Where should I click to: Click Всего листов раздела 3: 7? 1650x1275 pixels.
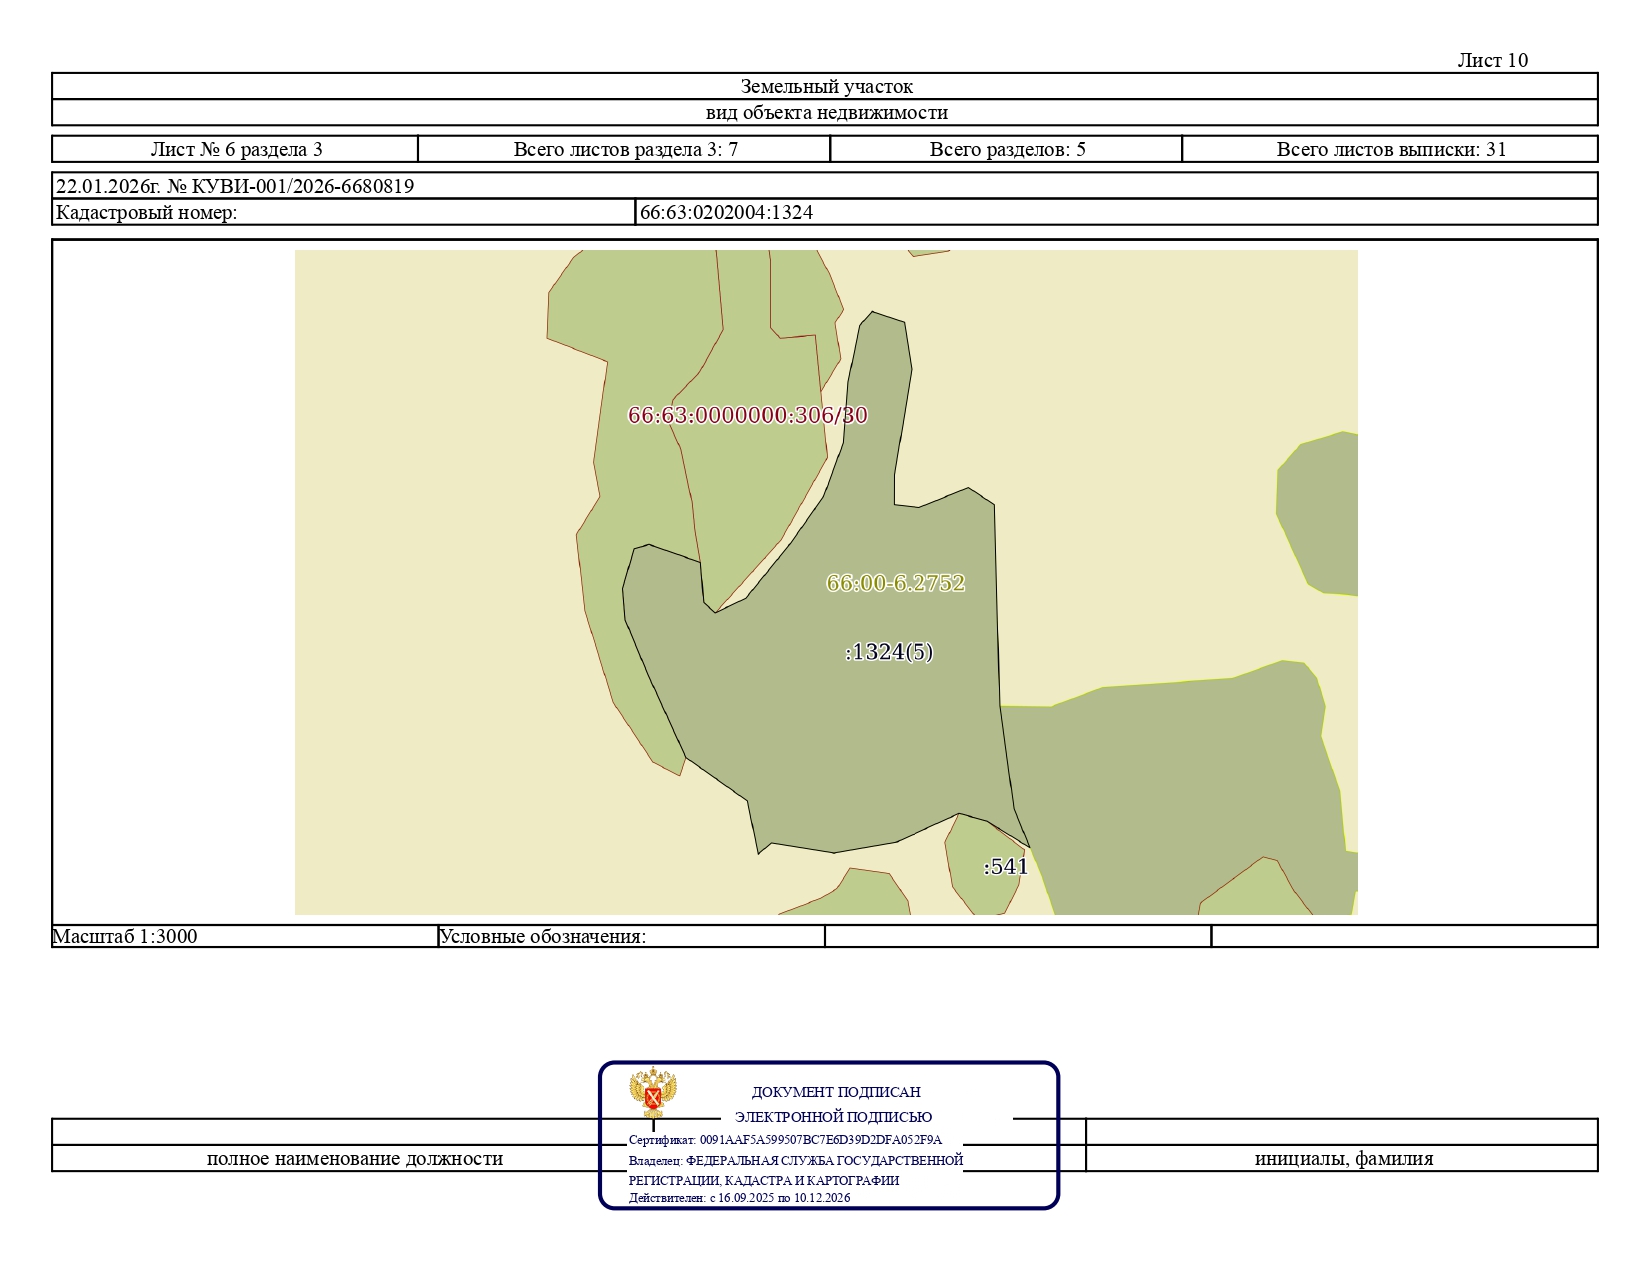[x=625, y=149]
